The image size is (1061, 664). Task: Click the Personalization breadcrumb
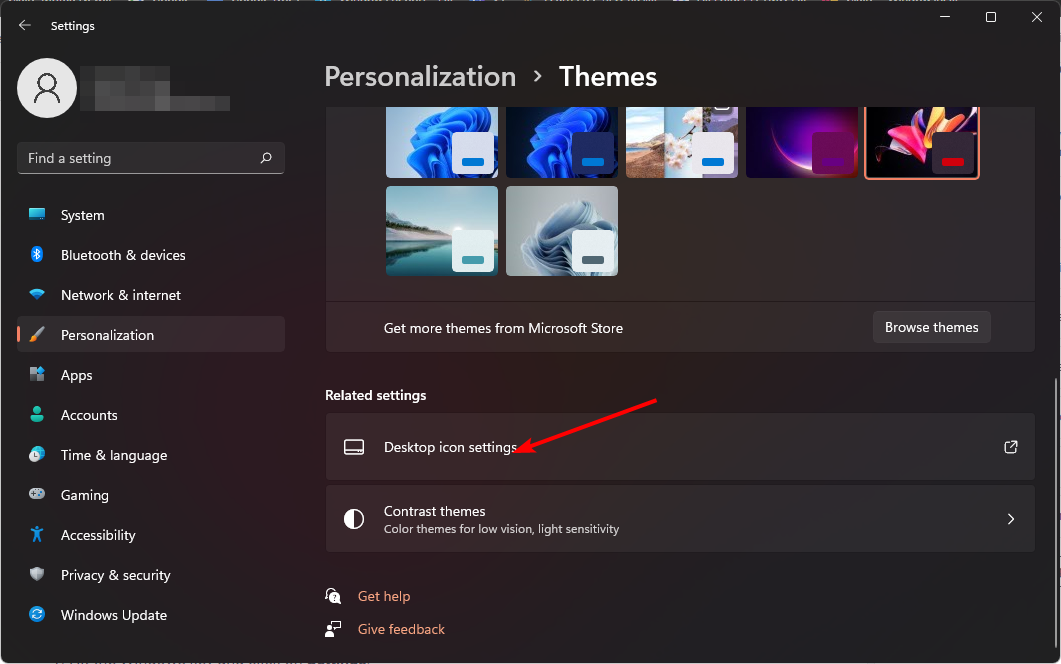pos(420,76)
